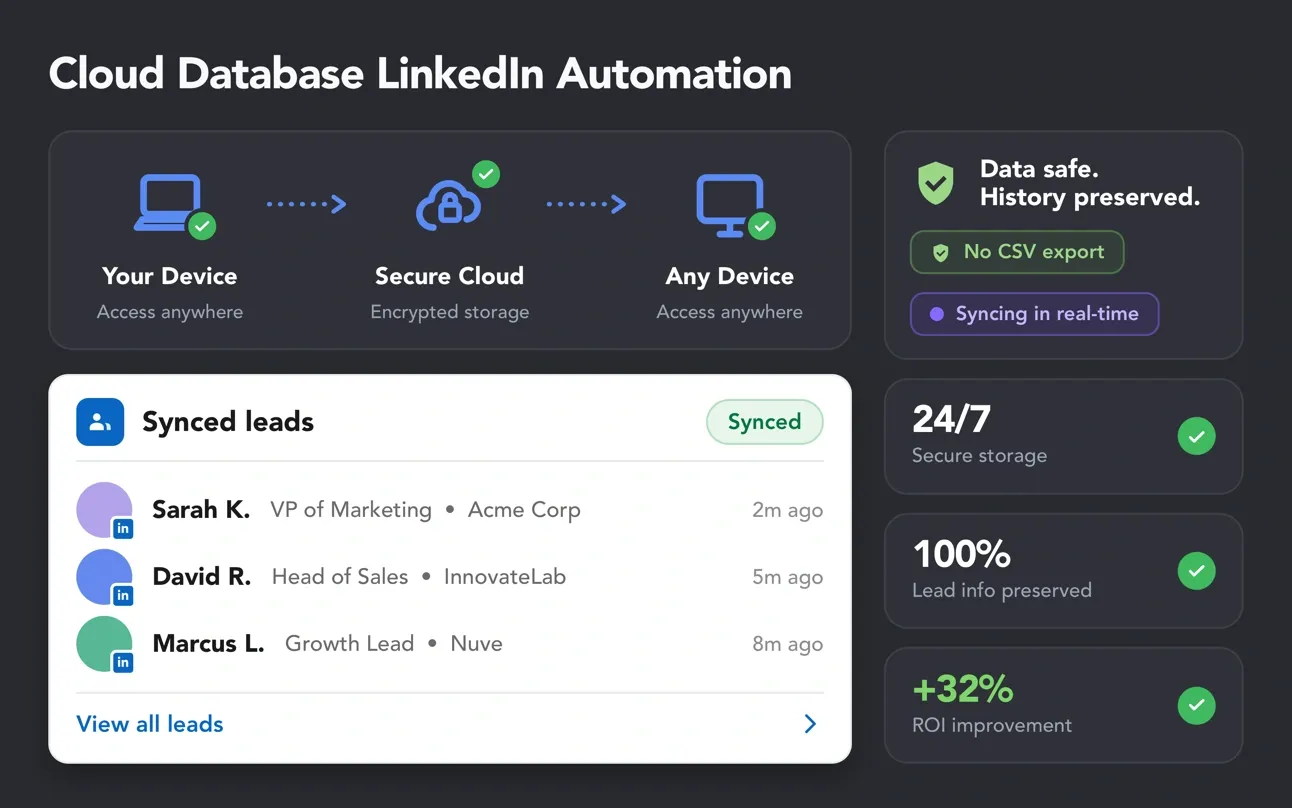1292x808 pixels.
Task: Click the LinkedIn badge on Marcus L.'s avatar
Action: point(123,662)
